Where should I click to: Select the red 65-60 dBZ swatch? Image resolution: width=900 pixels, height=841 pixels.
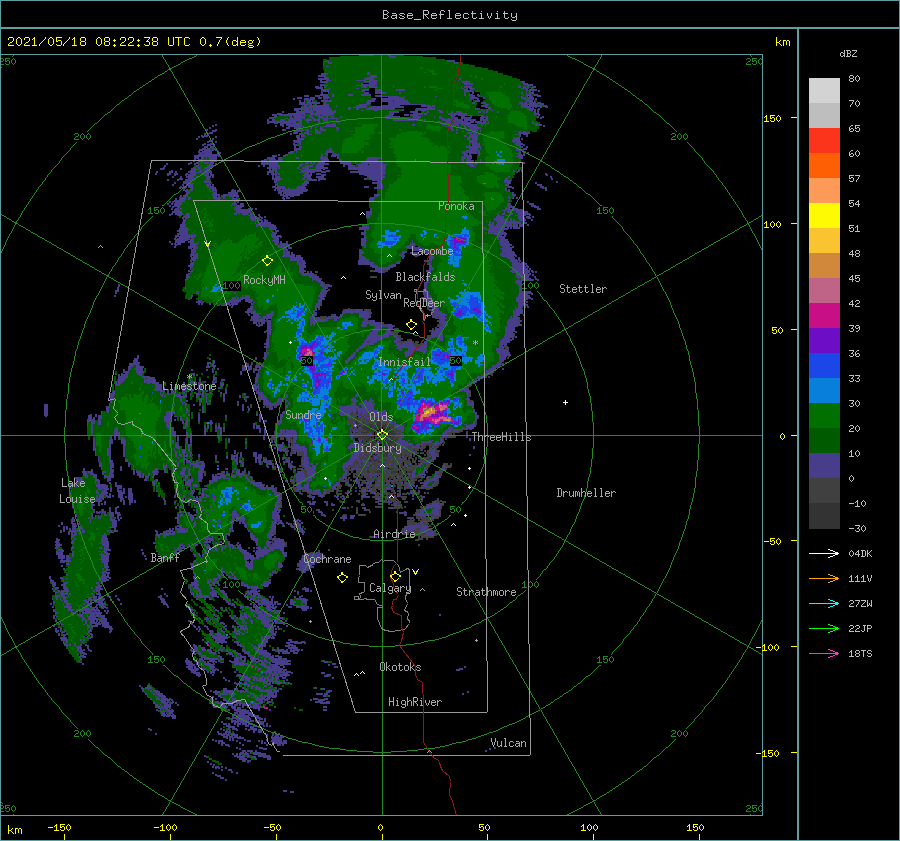coord(824,140)
